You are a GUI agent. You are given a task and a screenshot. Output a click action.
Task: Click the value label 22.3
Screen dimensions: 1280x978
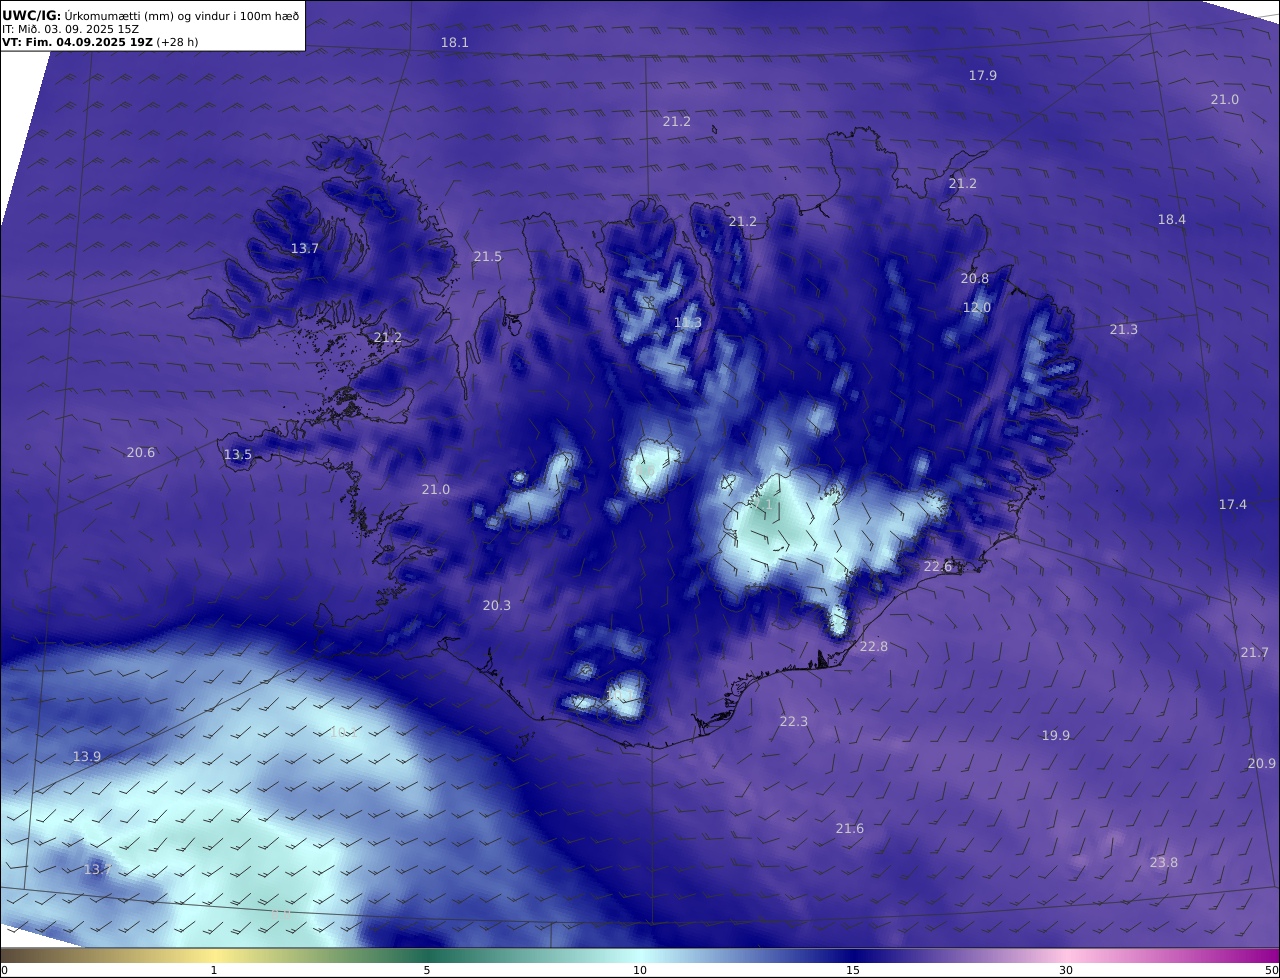793,721
